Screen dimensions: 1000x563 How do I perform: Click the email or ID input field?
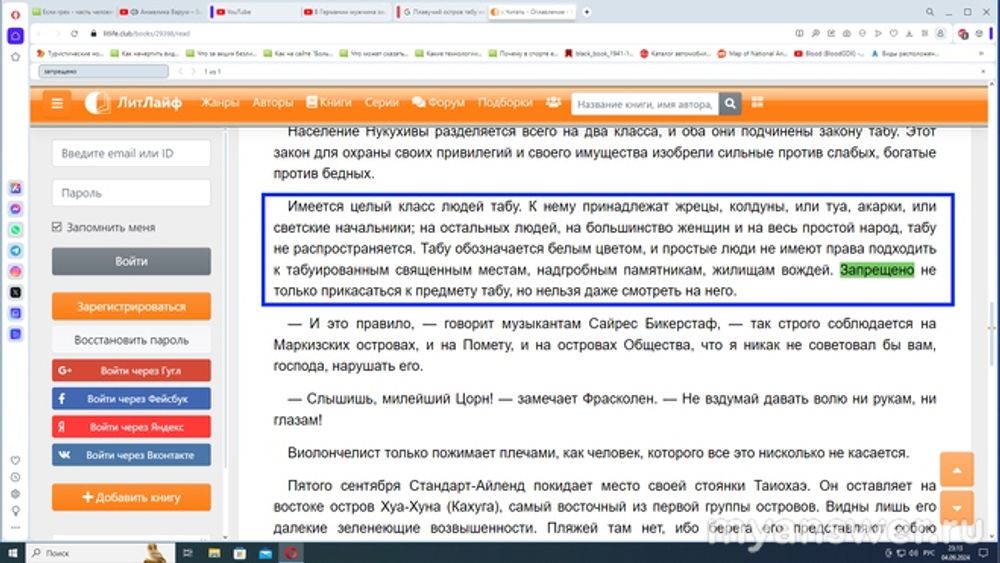click(x=131, y=154)
